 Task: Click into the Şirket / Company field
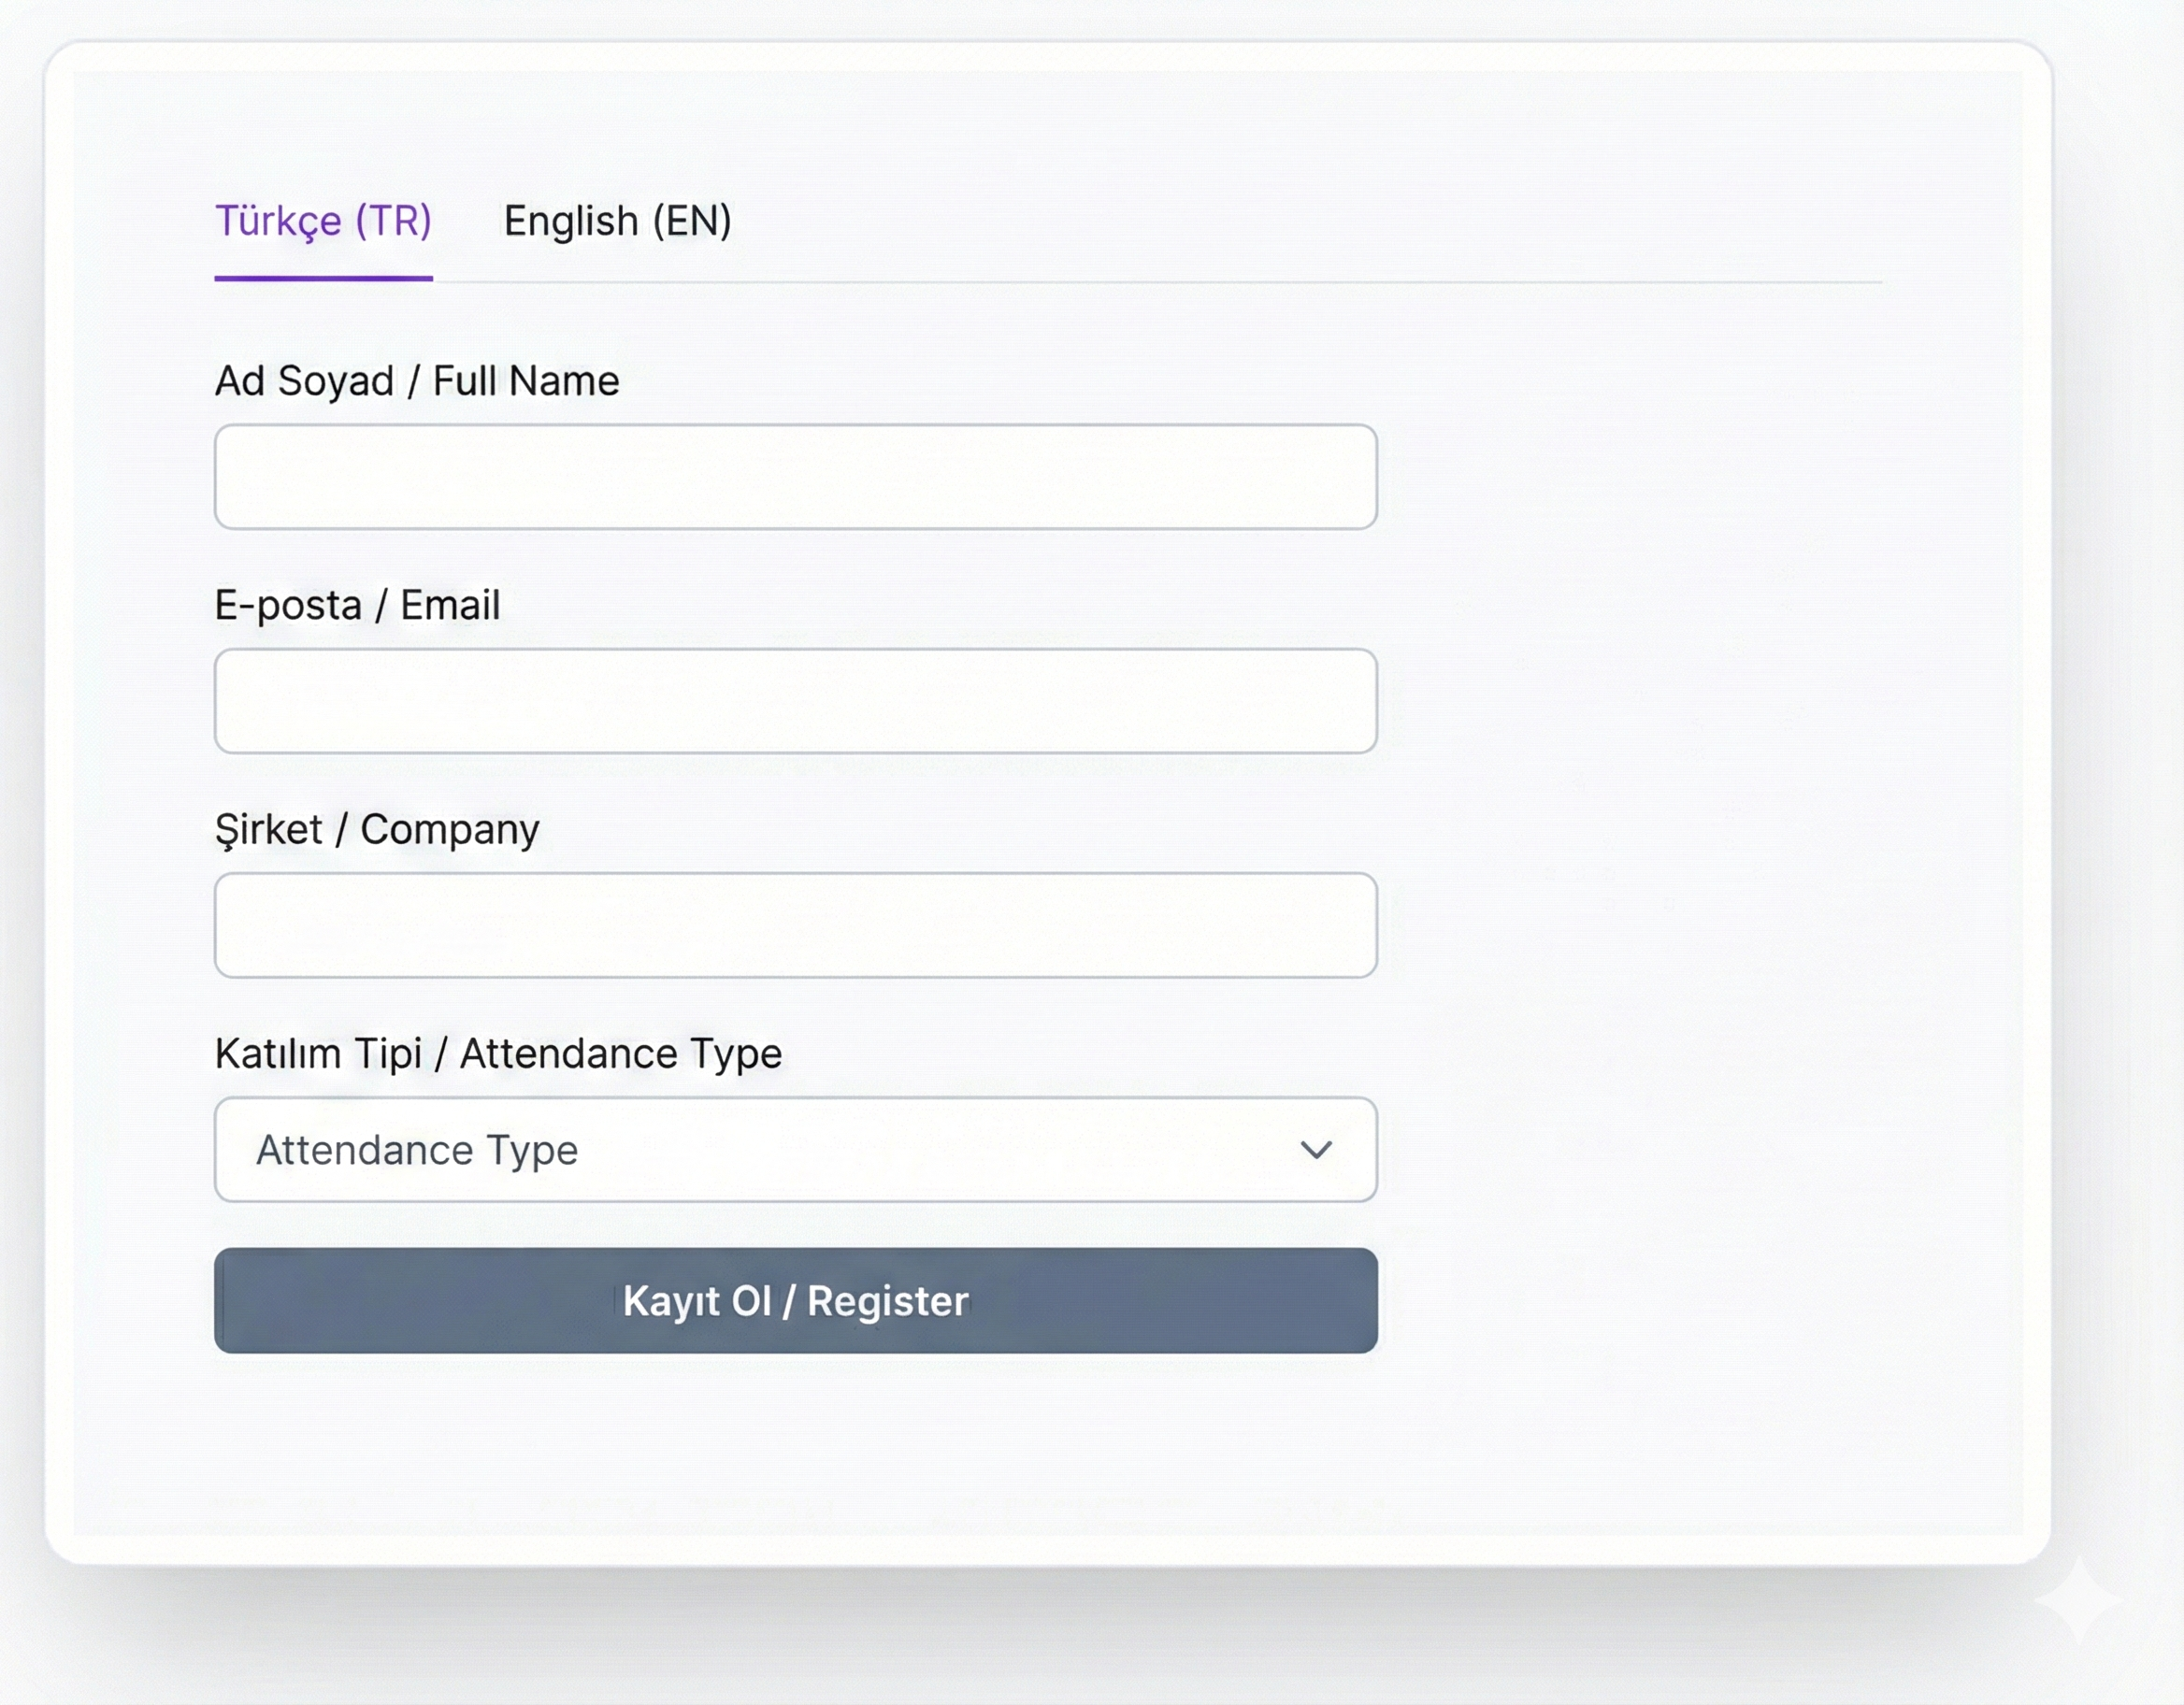(x=795, y=925)
